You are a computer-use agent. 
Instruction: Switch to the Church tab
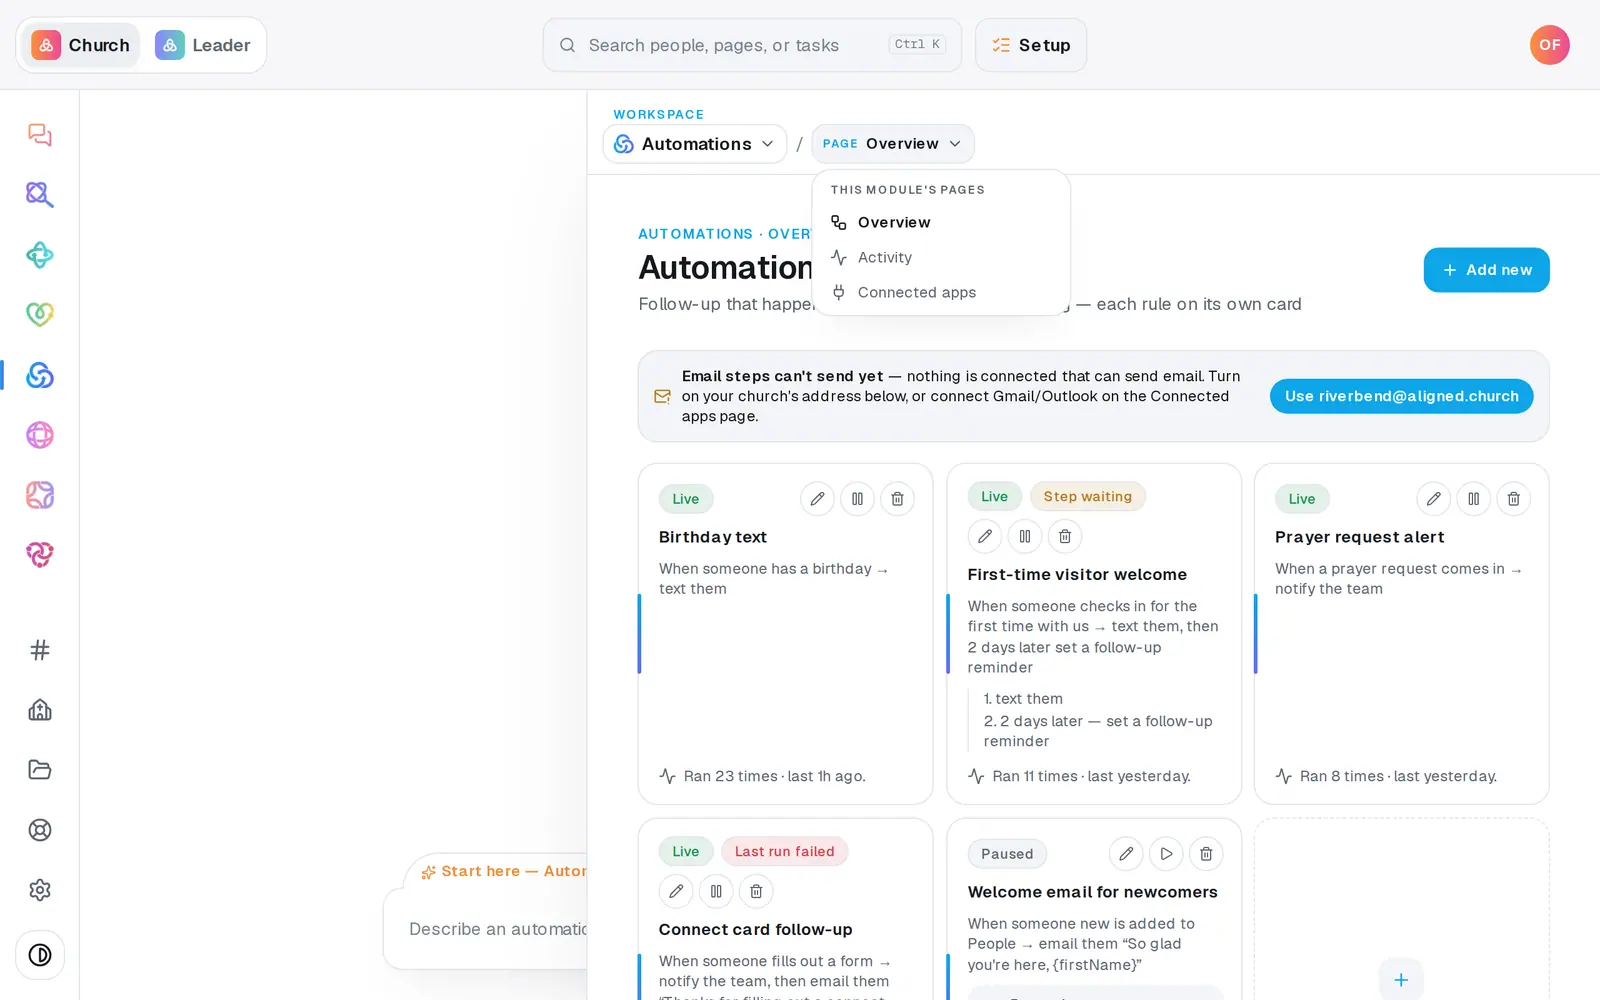81,45
